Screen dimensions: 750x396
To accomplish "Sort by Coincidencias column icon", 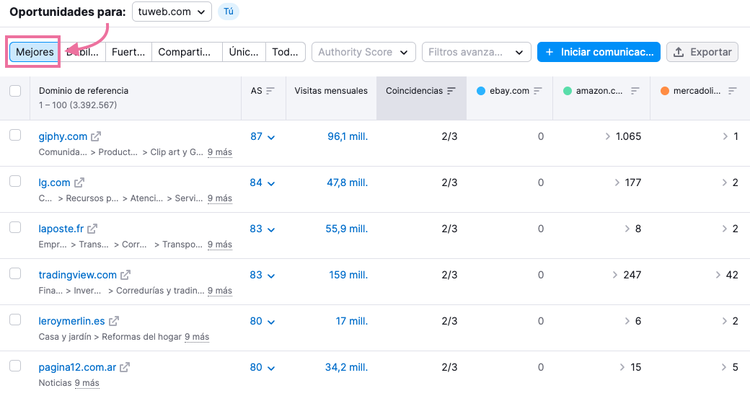I will [x=451, y=91].
